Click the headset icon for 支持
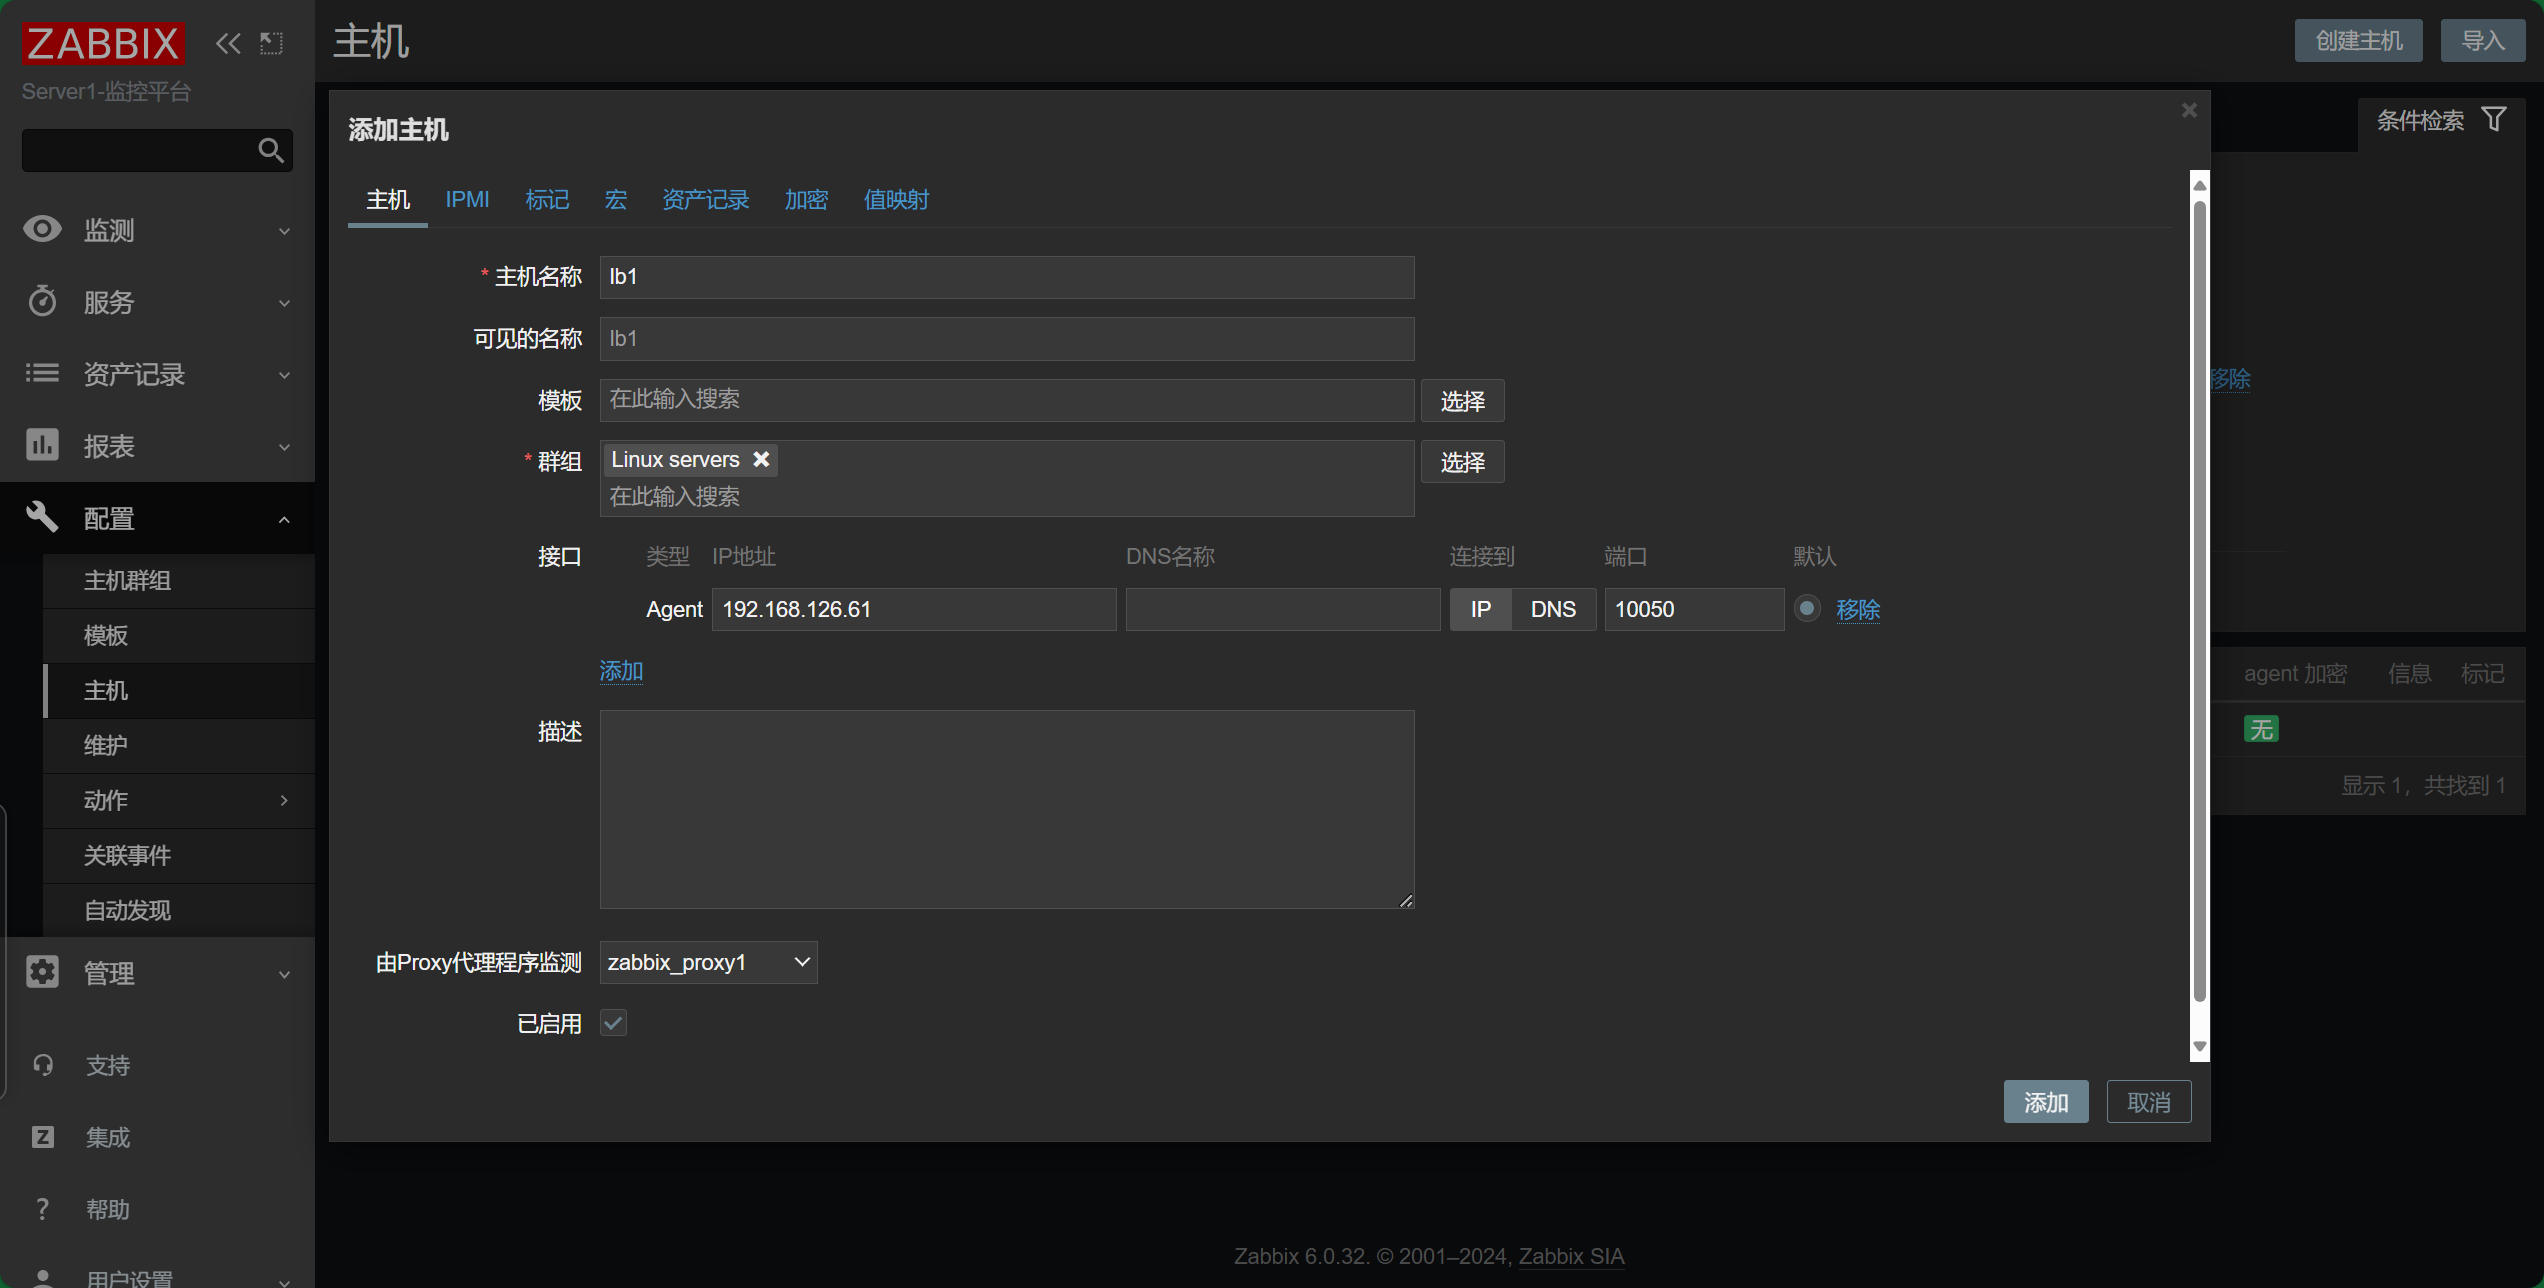 [43, 1065]
